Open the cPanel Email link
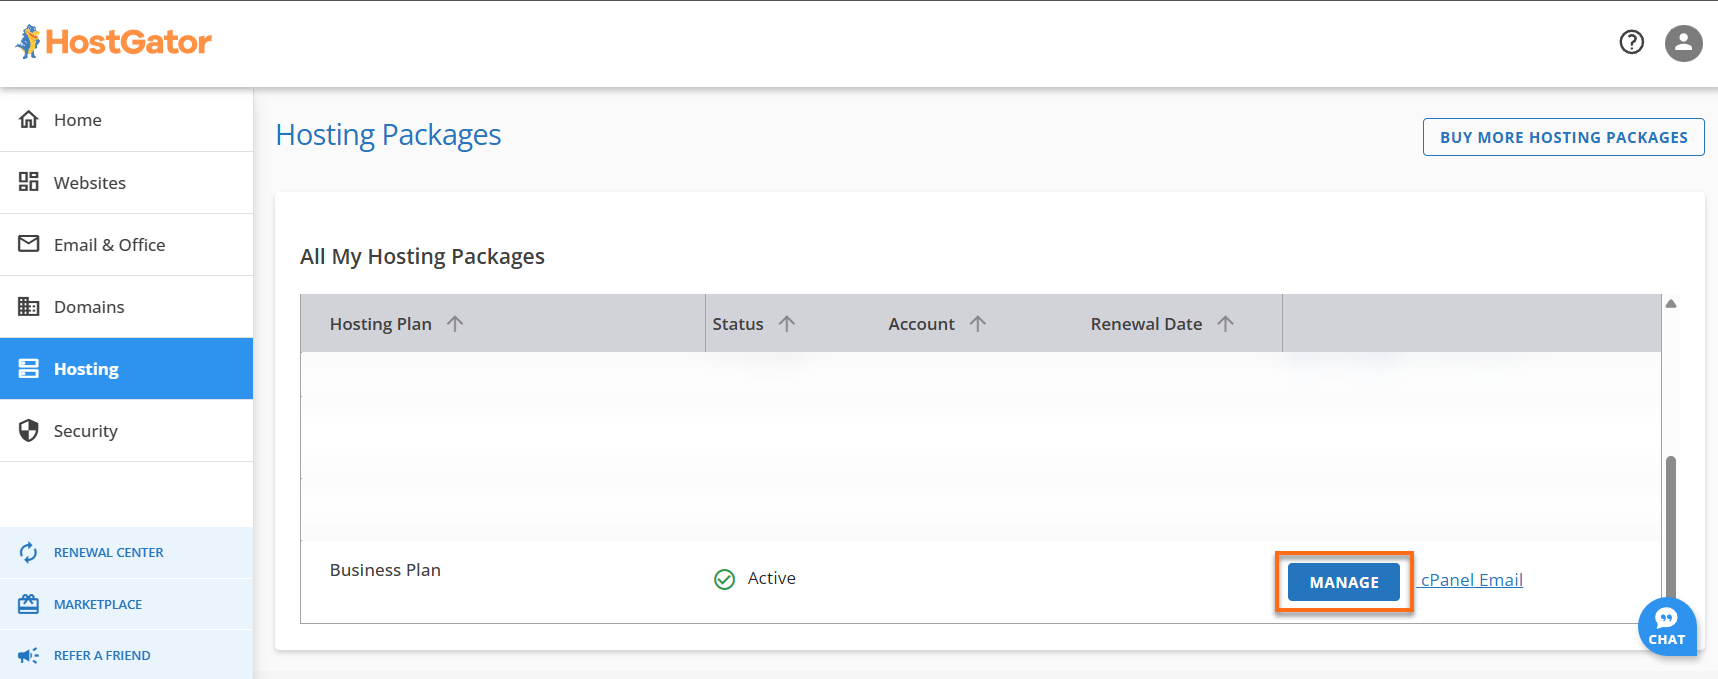The width and height of the screenshot is (1718, 679). tap(1472, 580)
